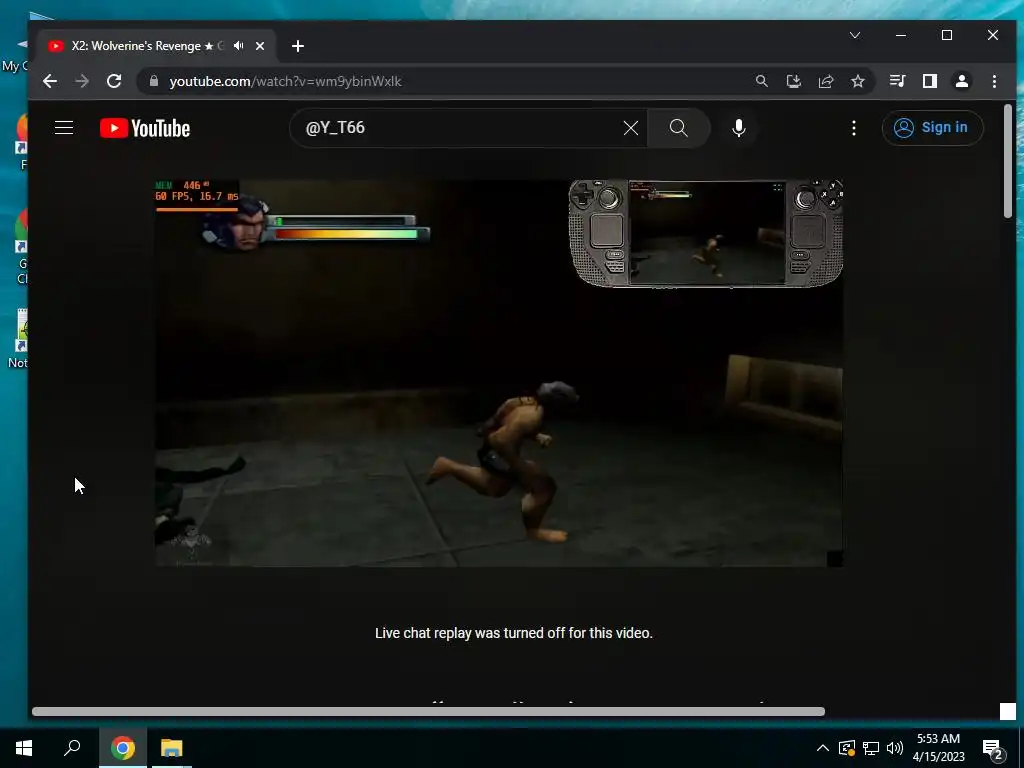Sign in to YouTube
The width and height of the screenshot is (1024, 768).
tap(932, 128)
